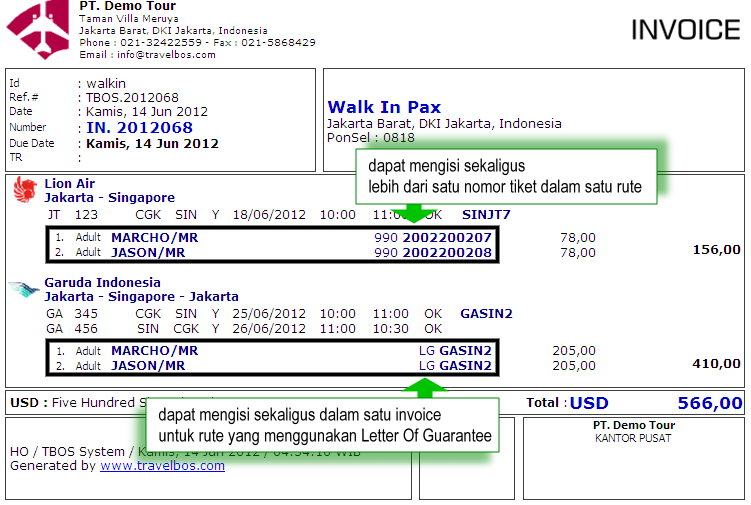
Task: Click the Jakarta - Singapore route title
Action: point(110,197)
